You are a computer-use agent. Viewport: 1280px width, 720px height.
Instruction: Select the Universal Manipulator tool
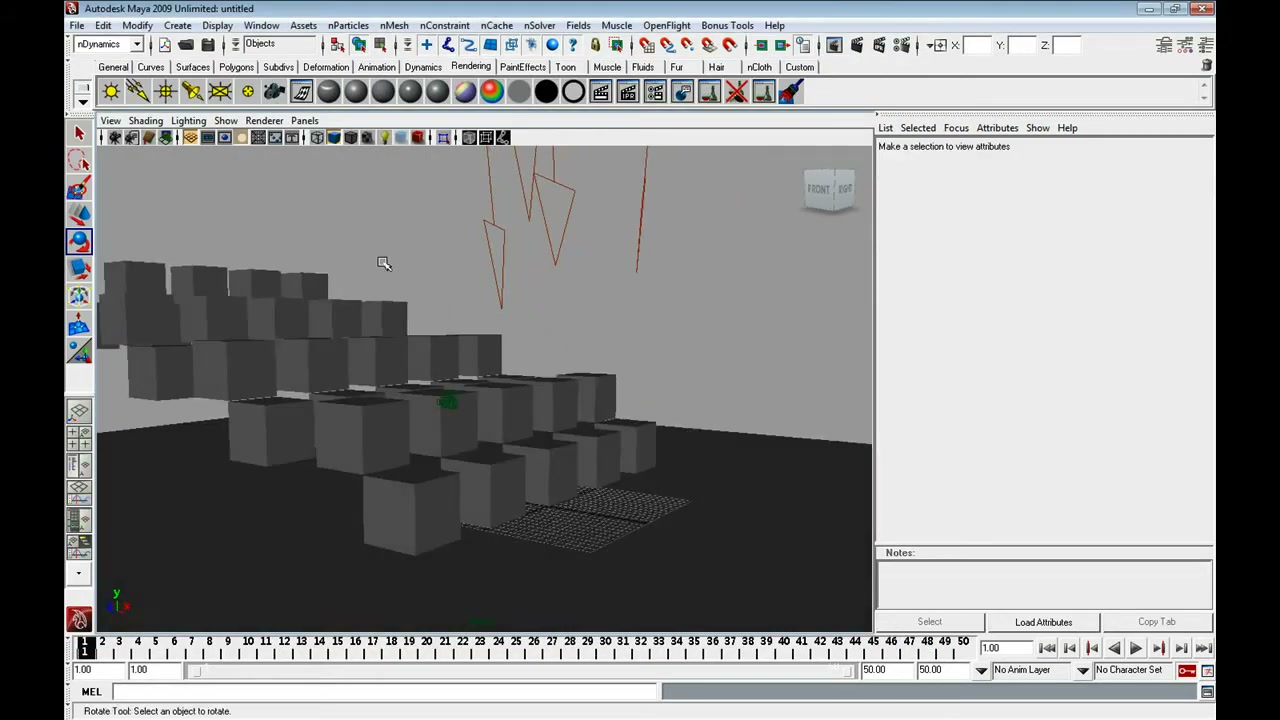[79, 295]
